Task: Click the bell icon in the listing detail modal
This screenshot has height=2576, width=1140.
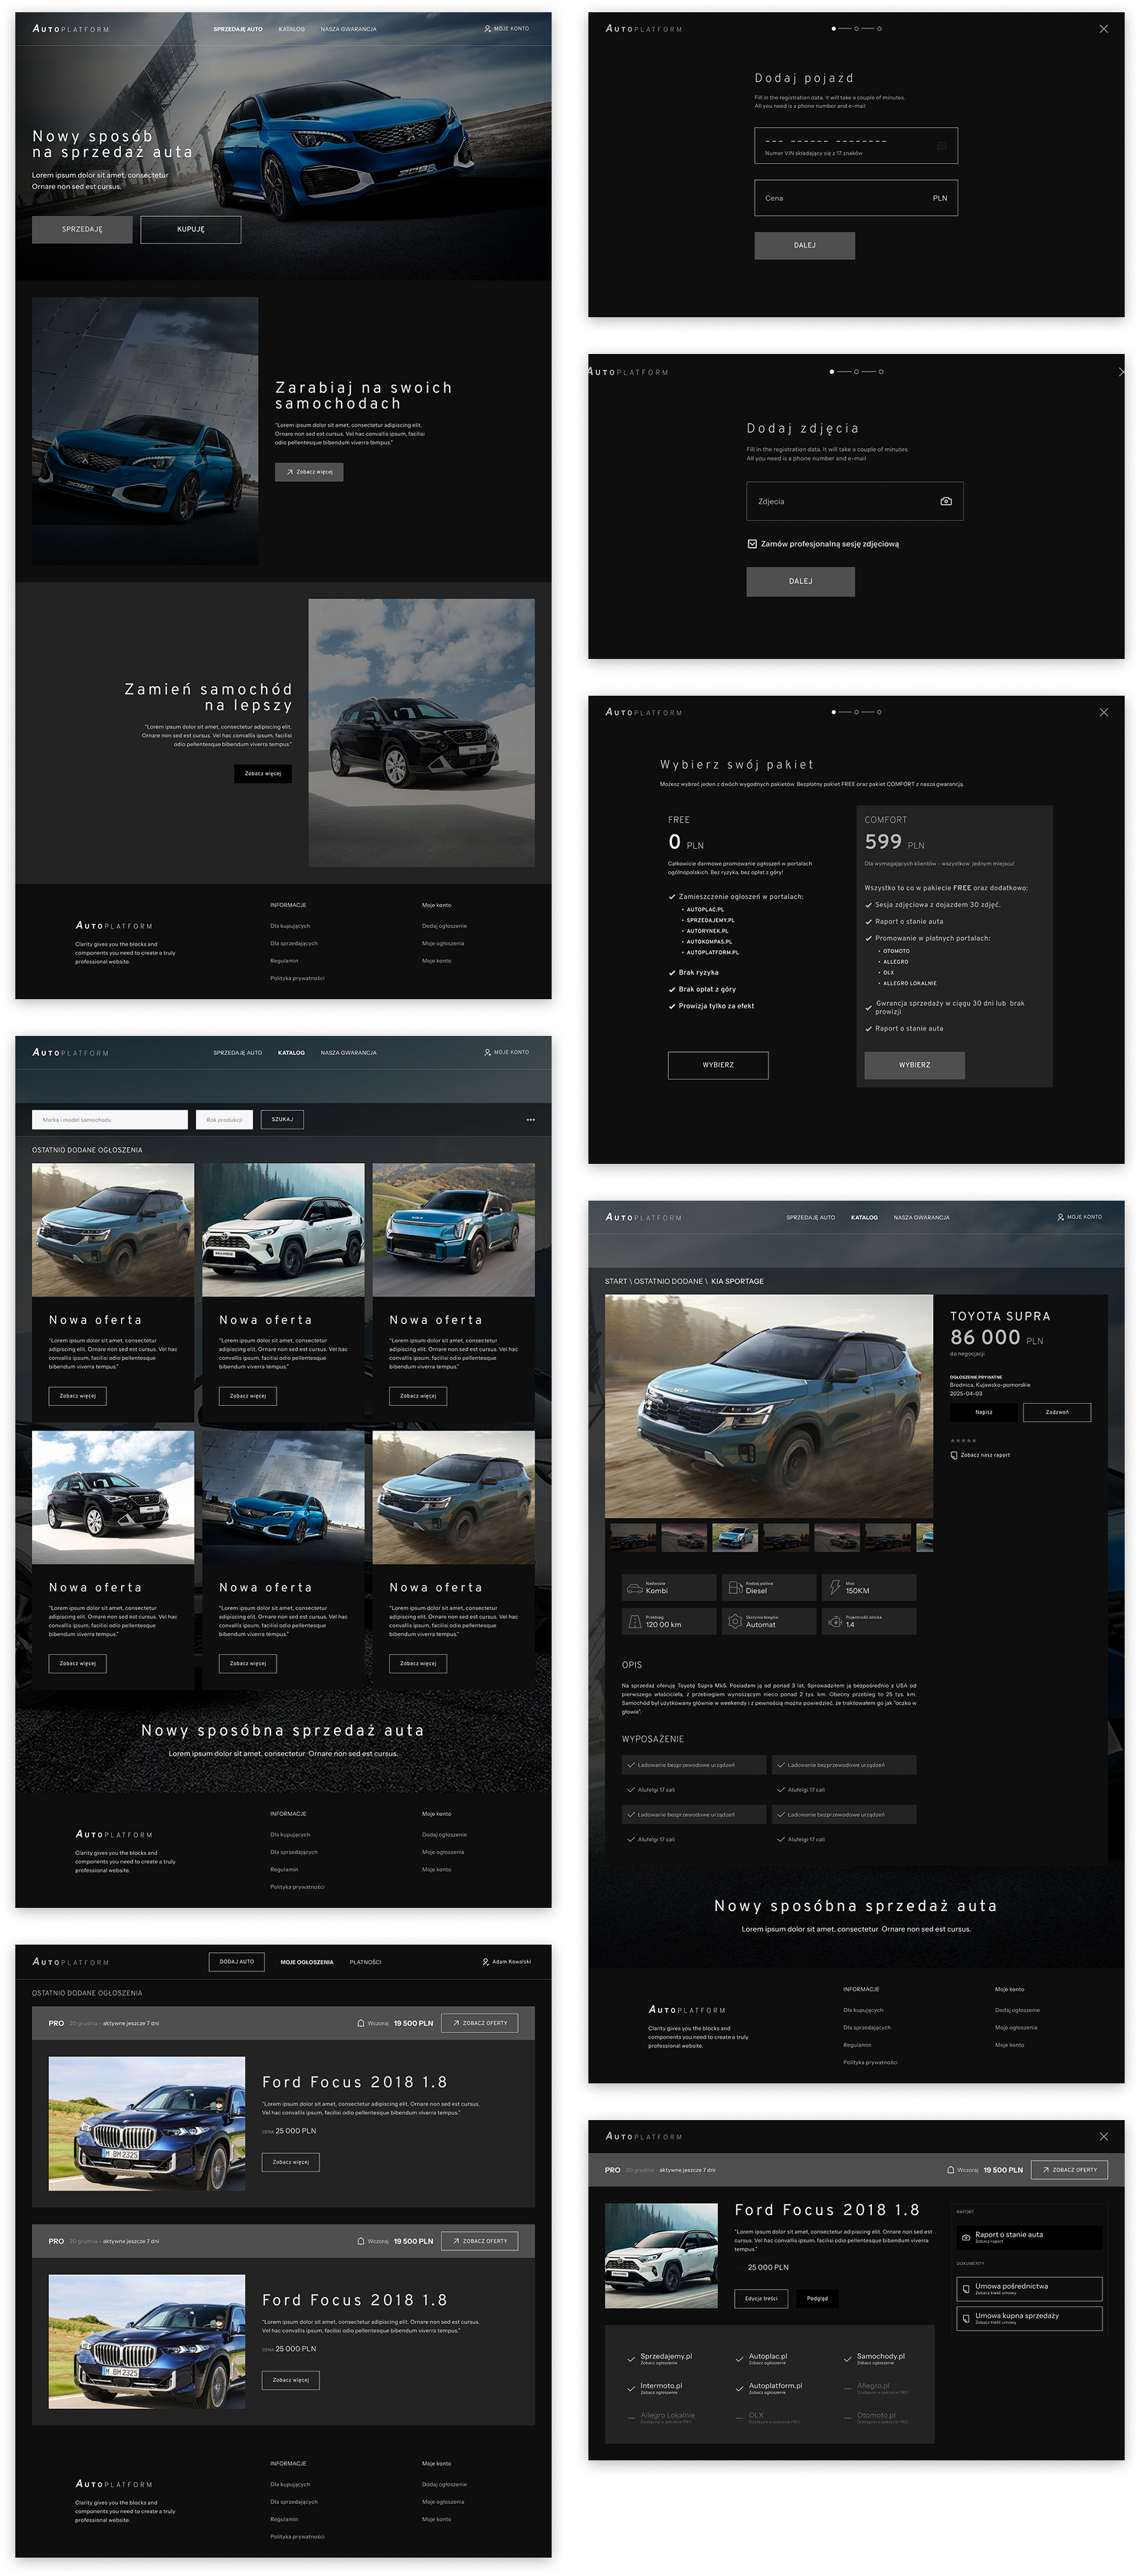Action: tap(950, 2170)
